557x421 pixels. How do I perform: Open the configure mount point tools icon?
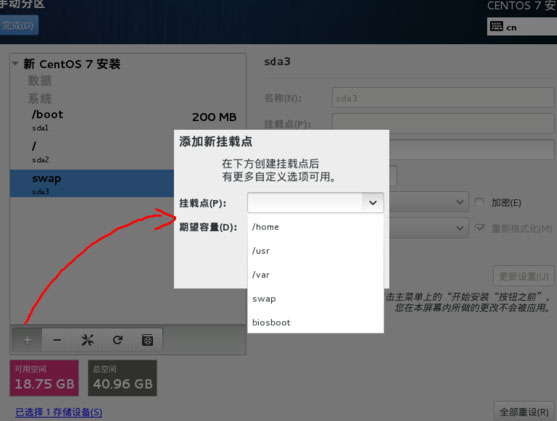[87, 340]
